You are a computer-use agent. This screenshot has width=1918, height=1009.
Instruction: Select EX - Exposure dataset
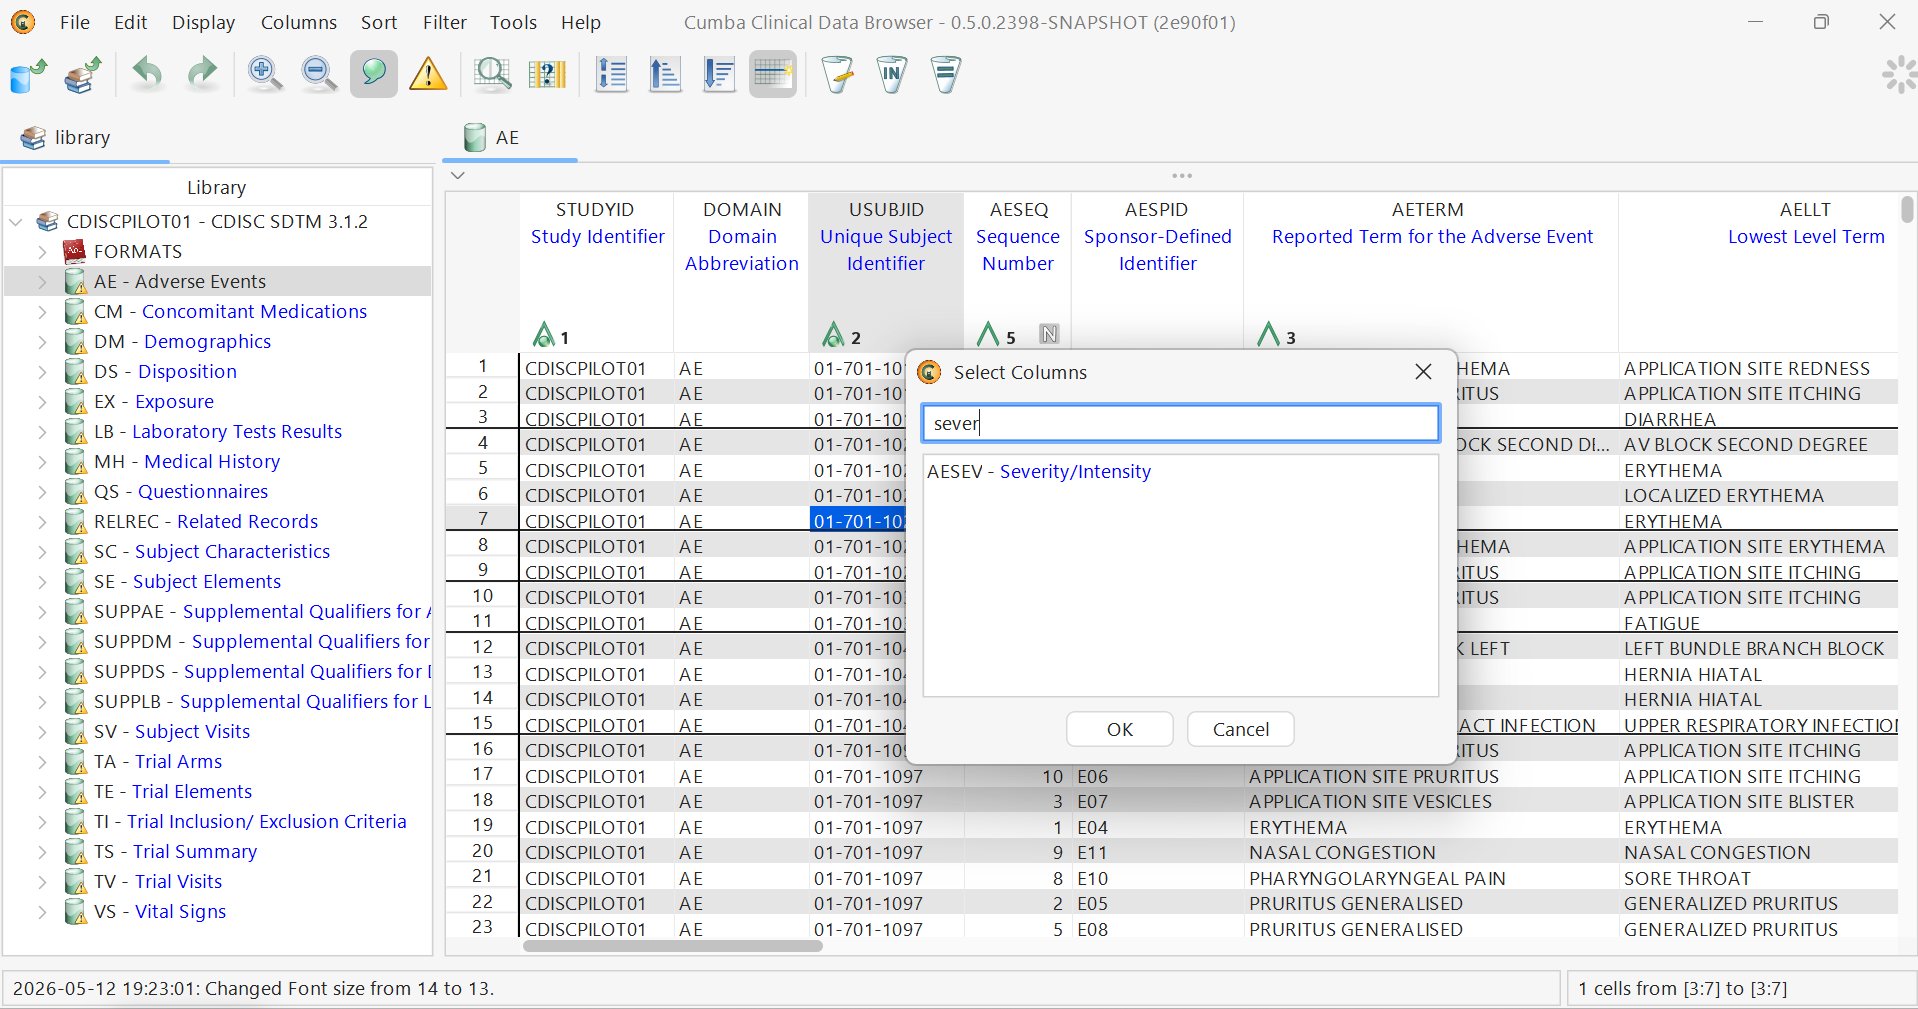(154, 402)
